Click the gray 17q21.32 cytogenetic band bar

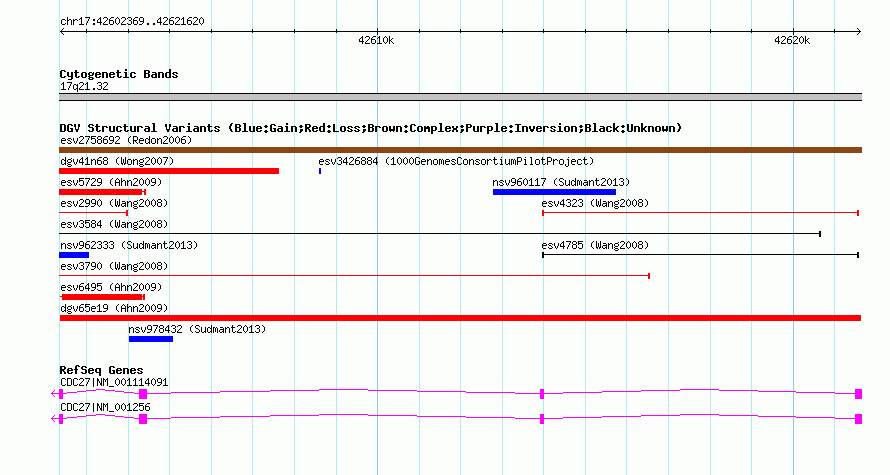[460, 97]
